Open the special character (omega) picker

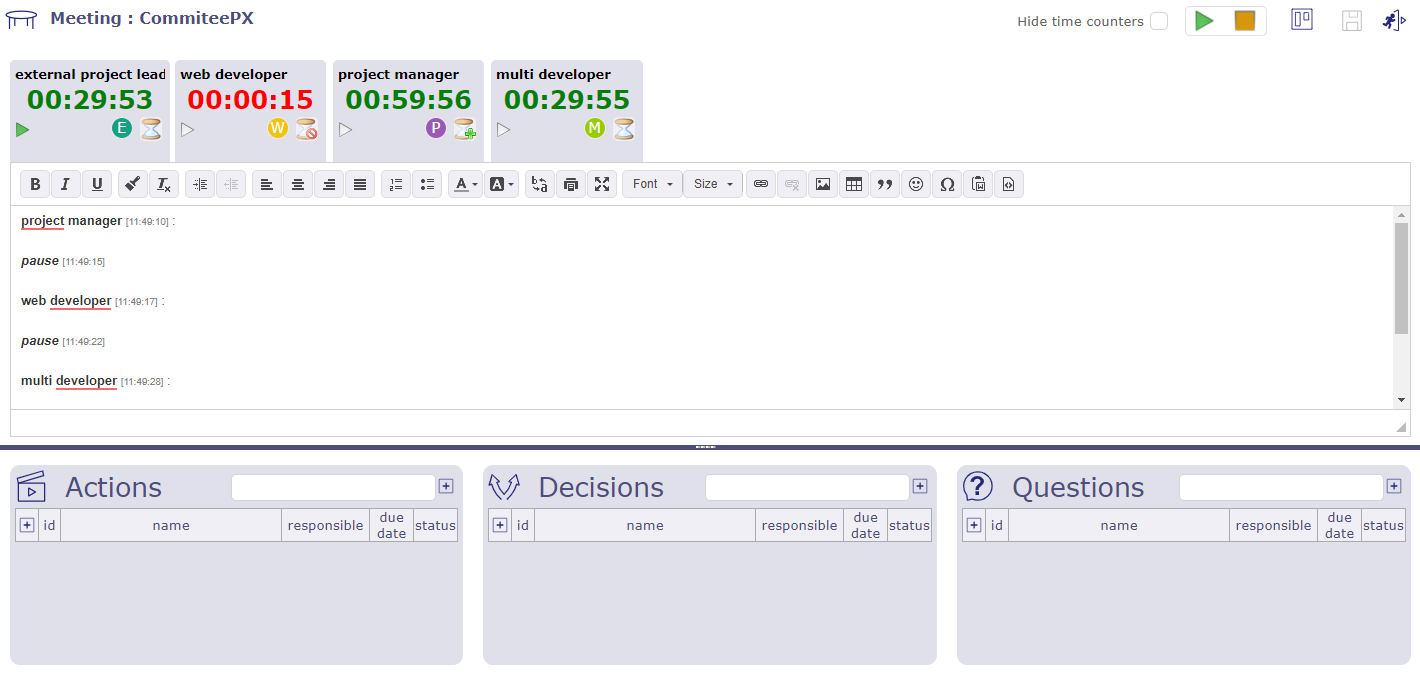coord(947,184)
